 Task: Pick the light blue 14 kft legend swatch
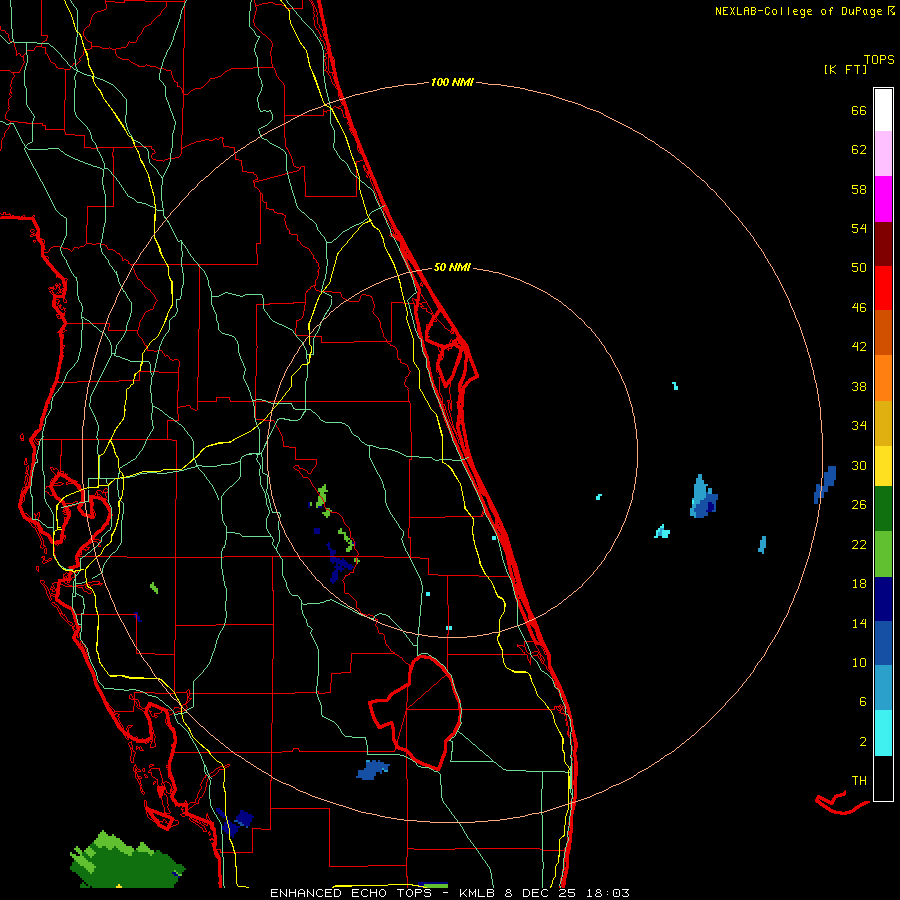click(x=883, y=688)
